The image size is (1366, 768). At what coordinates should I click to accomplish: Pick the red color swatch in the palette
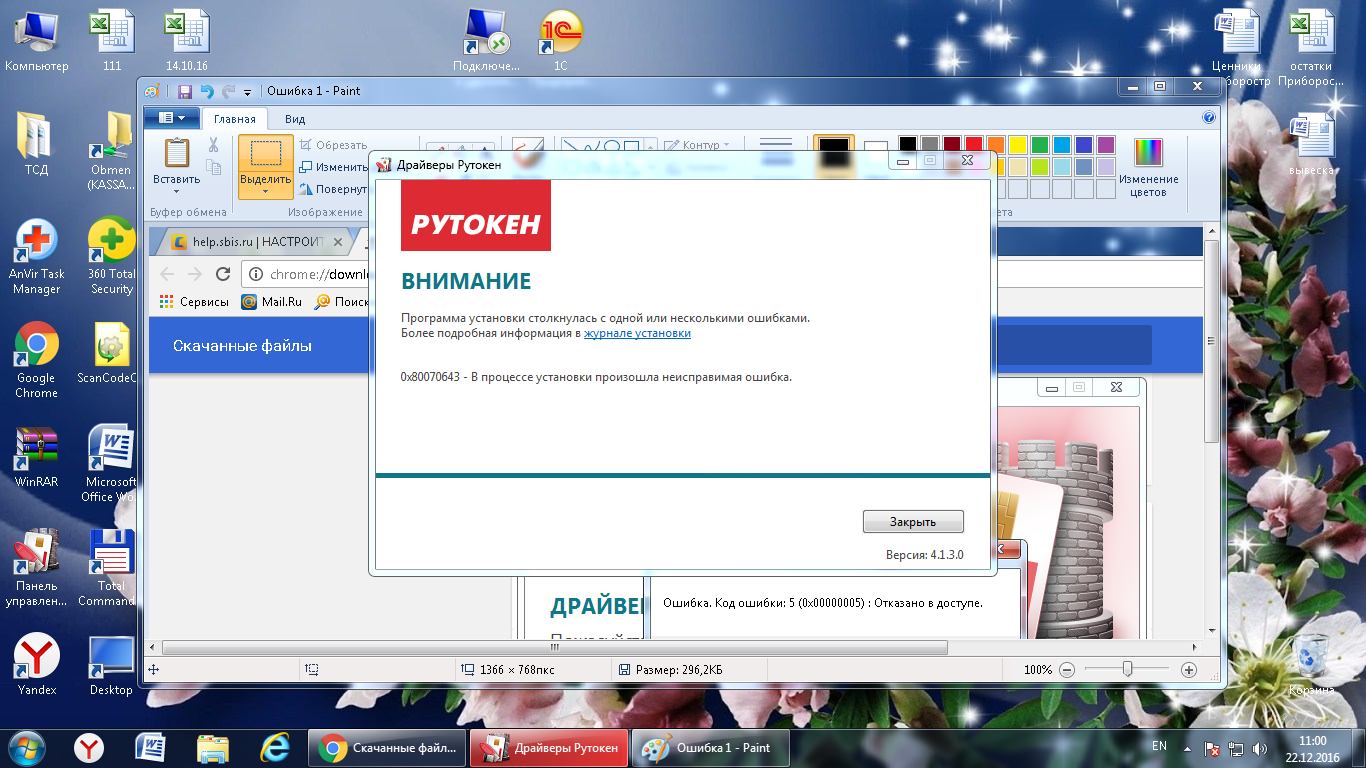973,145
